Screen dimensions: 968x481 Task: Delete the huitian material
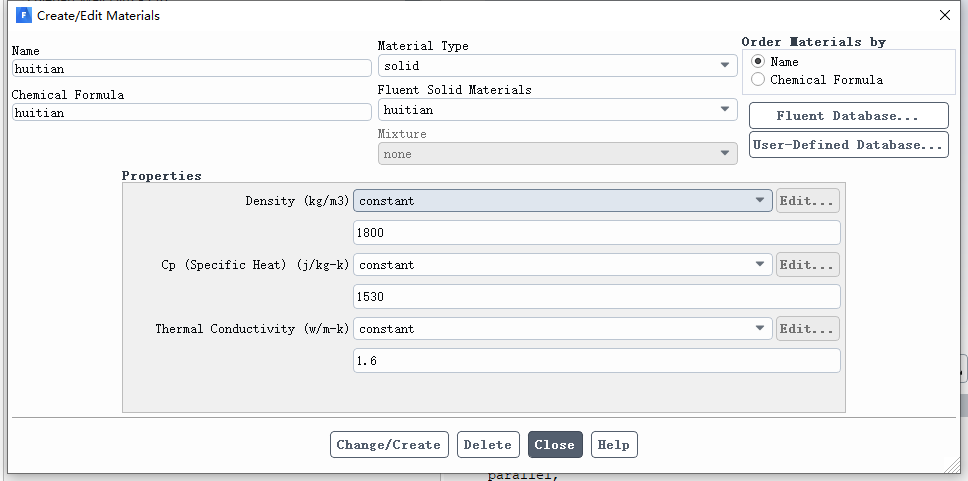pos(488,445)
